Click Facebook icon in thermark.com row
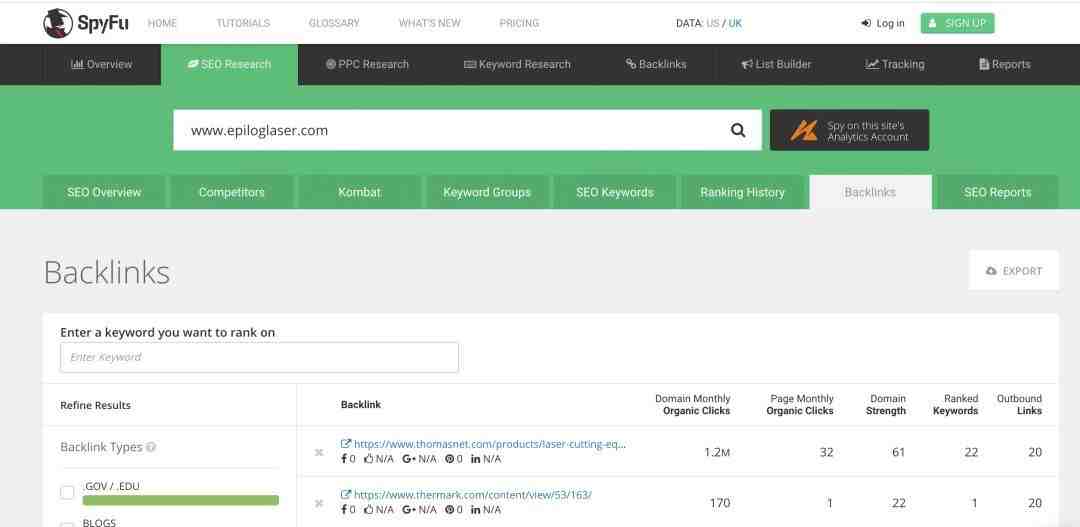1080x527 pixels. click(344, 510)
